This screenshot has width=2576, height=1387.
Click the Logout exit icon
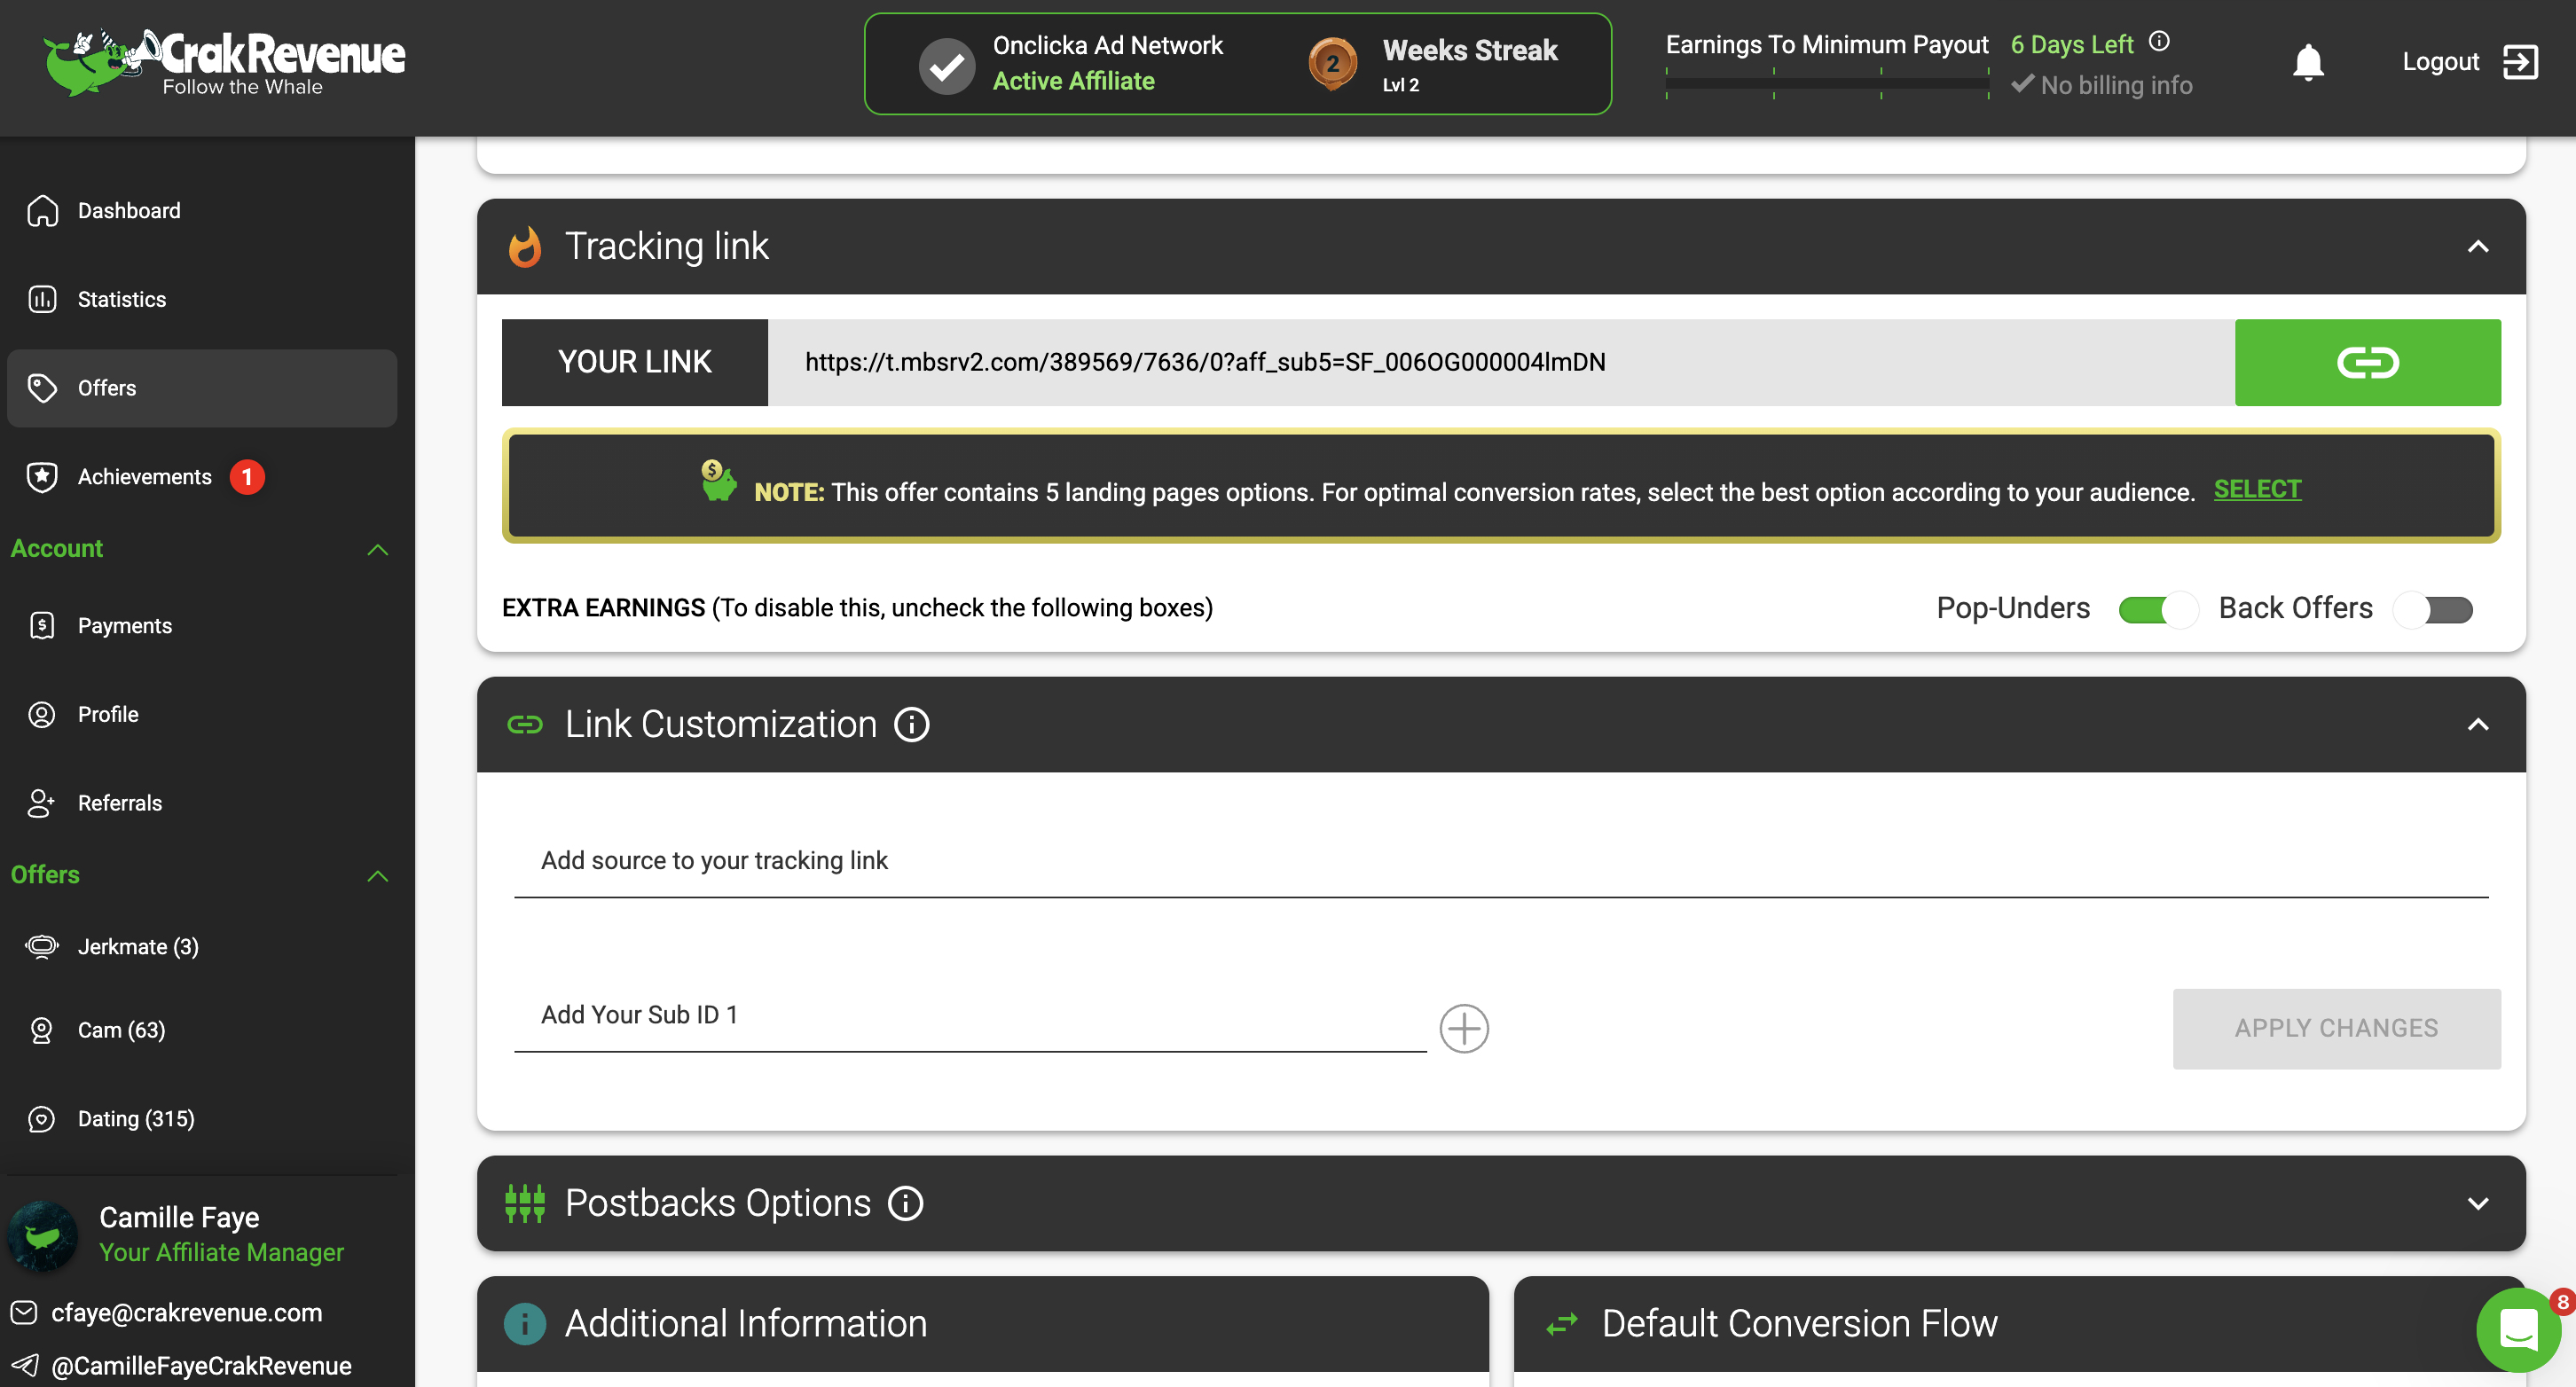pyautogui.click(x=2519, y=62)
